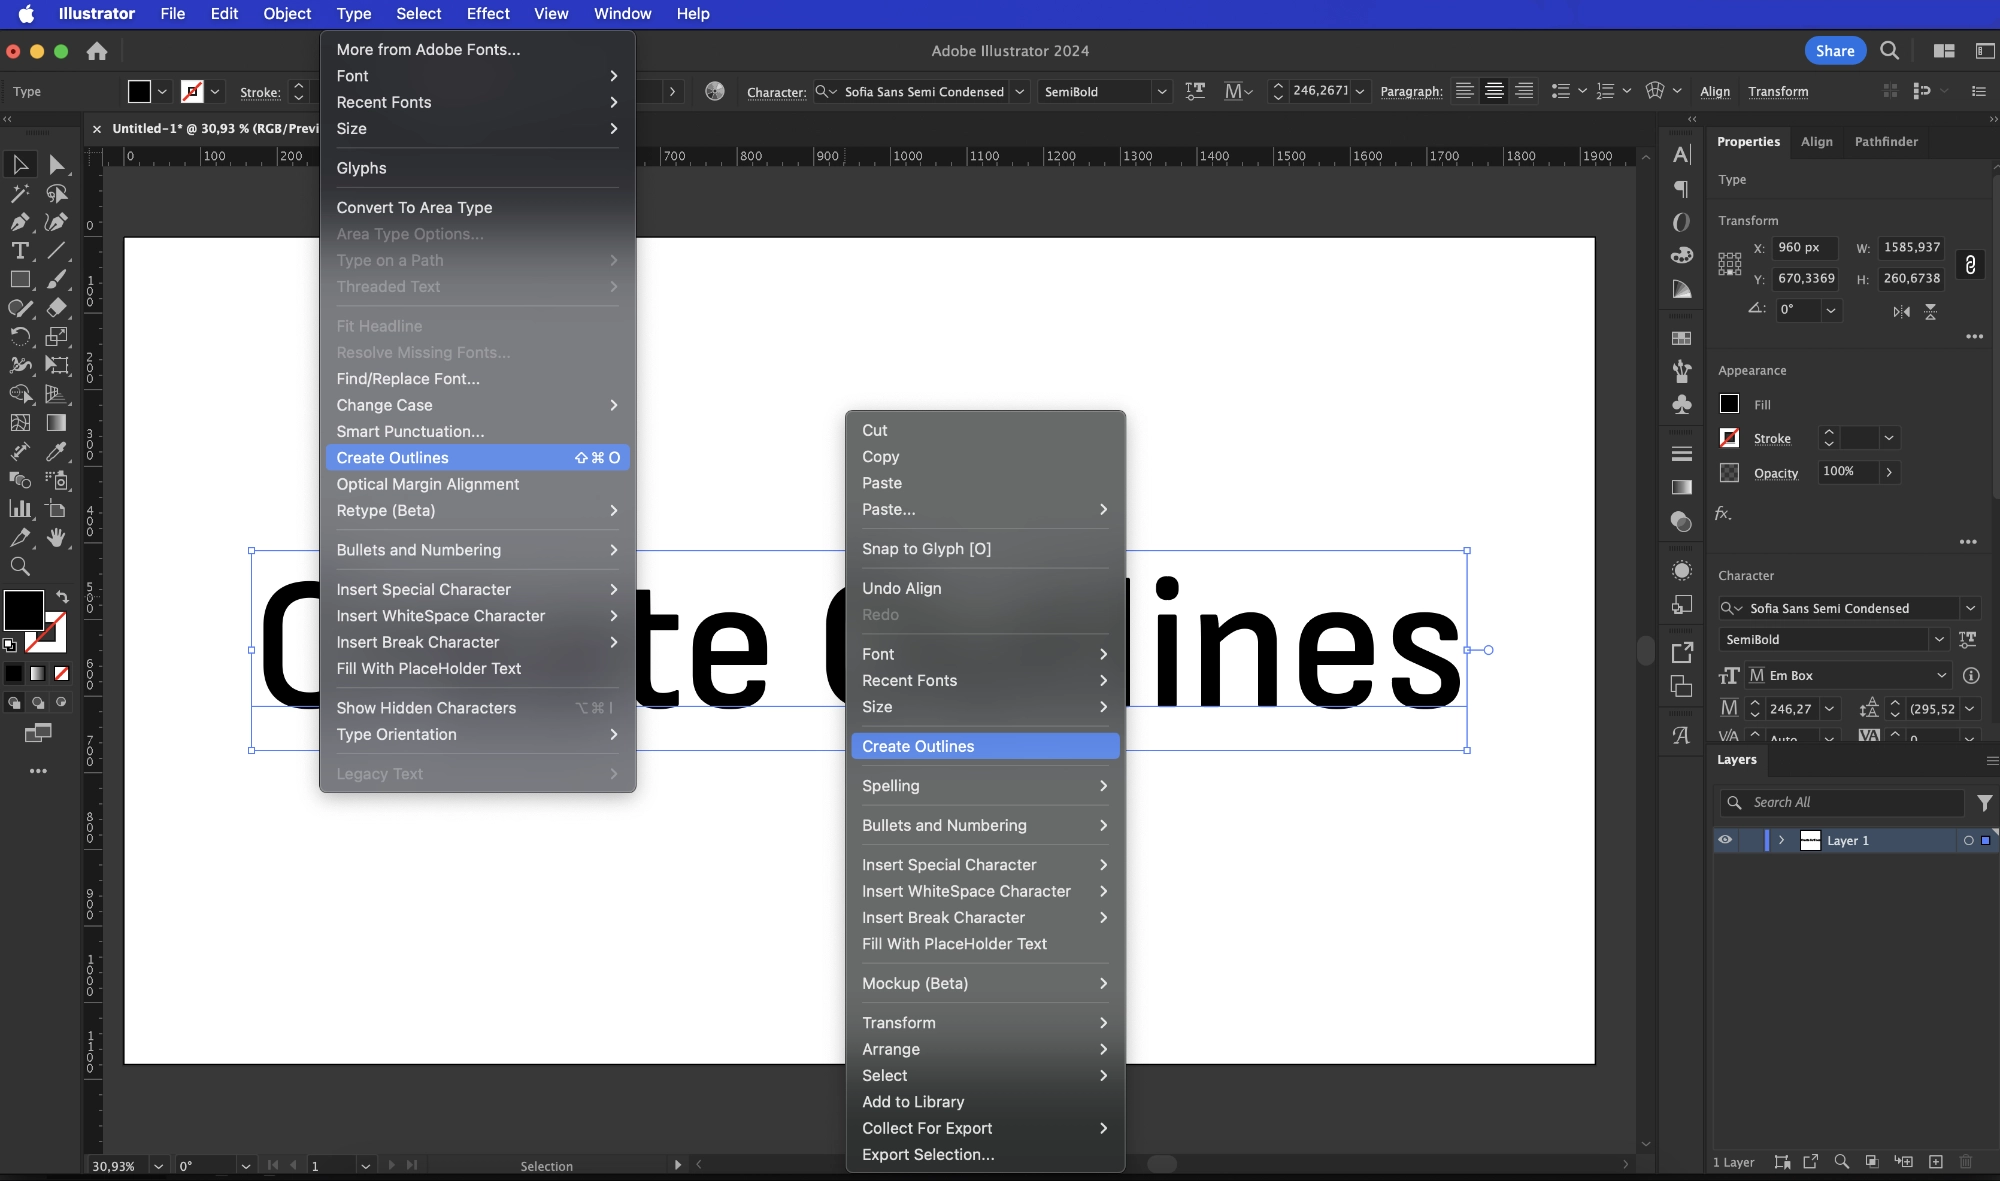Viewport: 2000px width, 1181px height.
Task: Click the black Fill color swatch in Appearance
Action: 1728,404
